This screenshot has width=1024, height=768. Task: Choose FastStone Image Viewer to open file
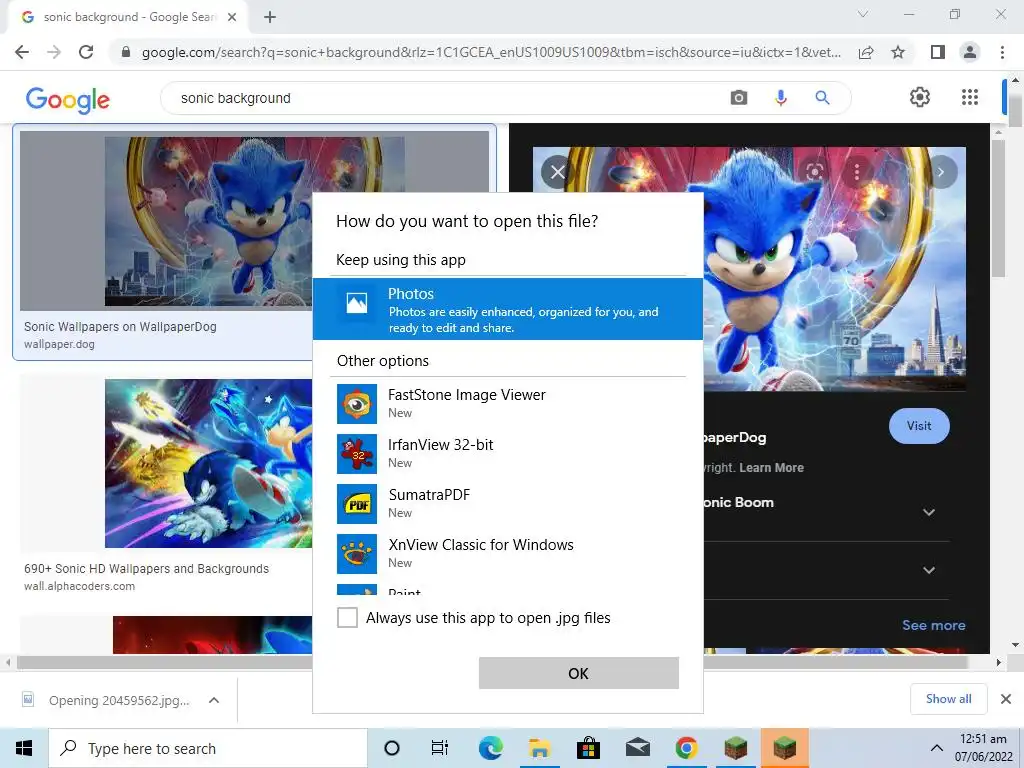[508, 404]
